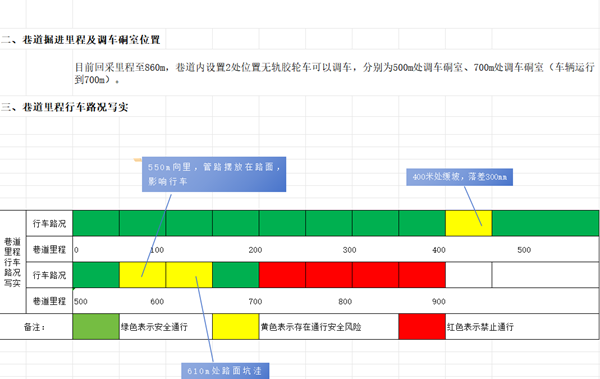The height and width of the screenshot is (379, 600).
Task: Select the heading 二、巷道掘进里程及调车硐室位置
Action: pos(80,39)
